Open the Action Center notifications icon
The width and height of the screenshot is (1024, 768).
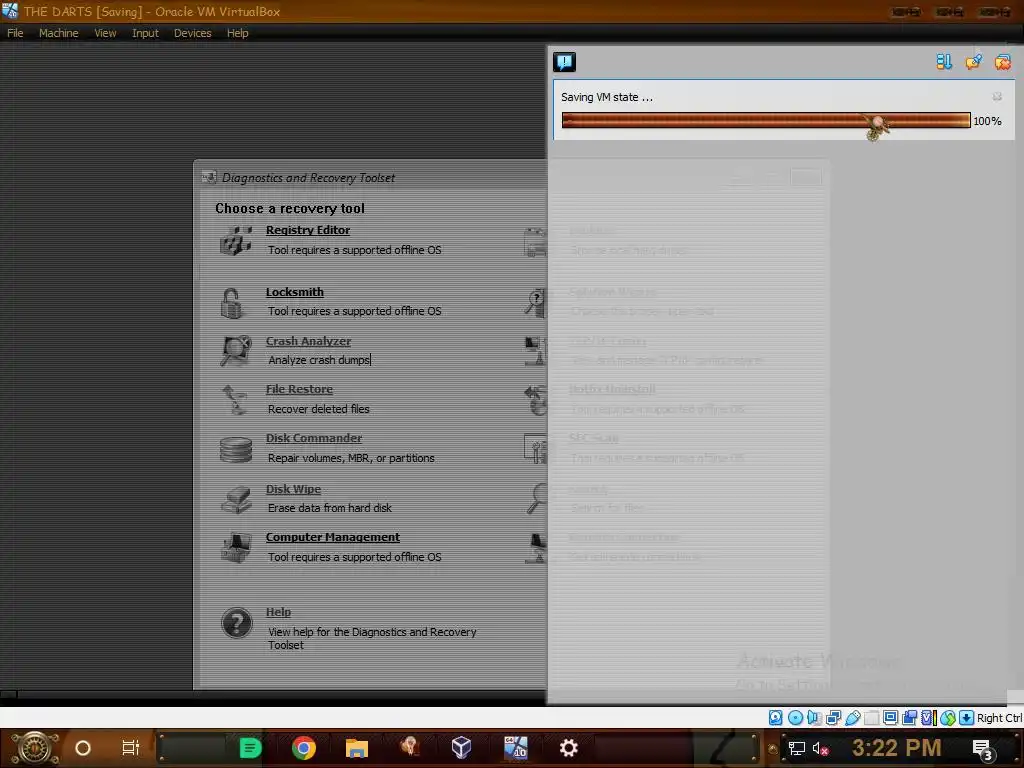tap(983, 749)
